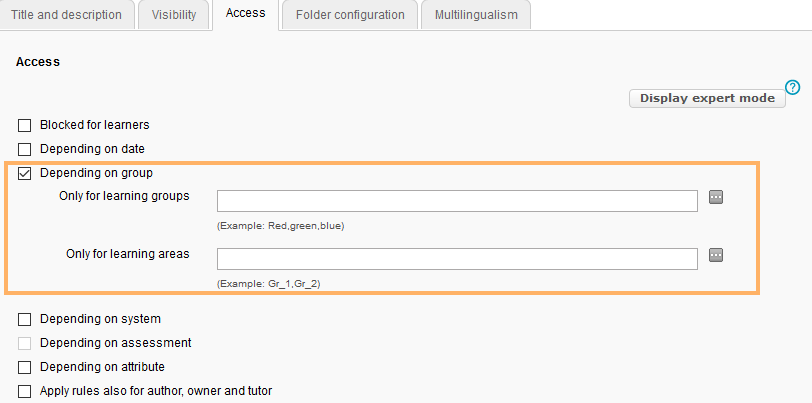Uncheck Depending on group checkbox
812x403 pixels.
click(25, 173)
